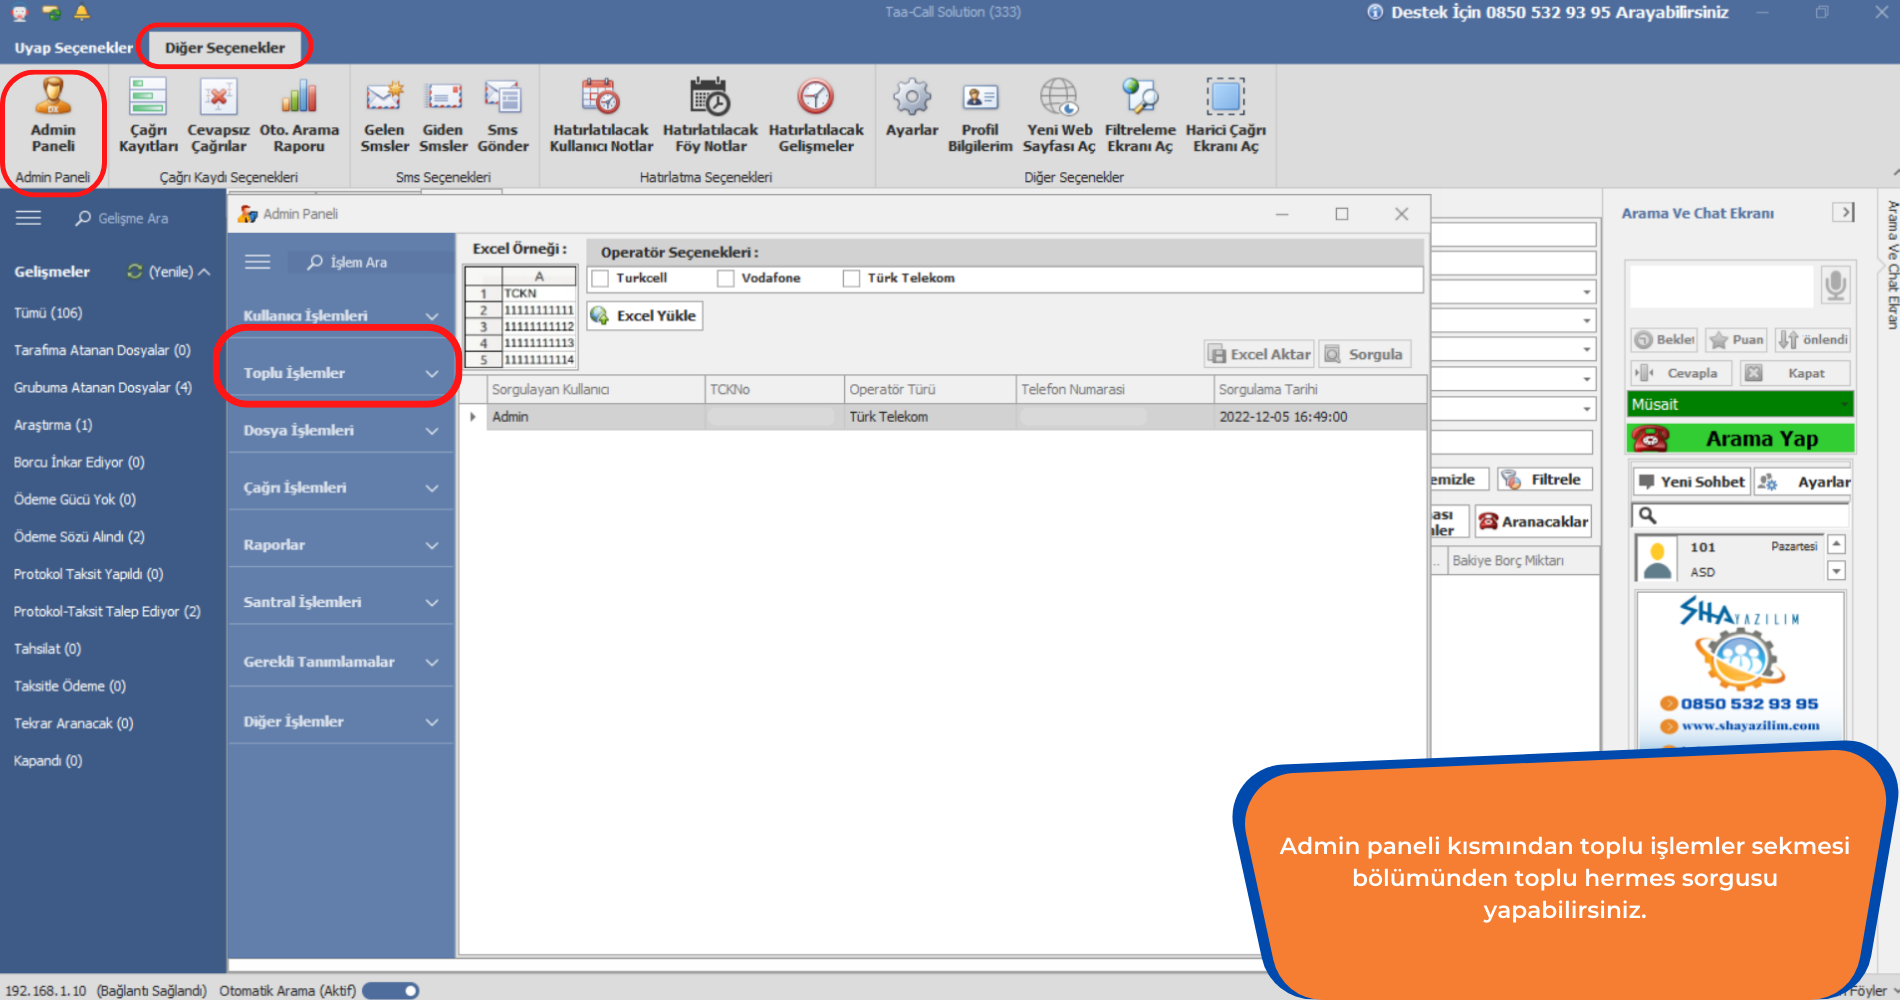The height and width of the screenshot is (1000, 1900).
Task: Sort by Sorgulama Tarihi column header
Action: pyautogui.click(x=1319, y=389)
